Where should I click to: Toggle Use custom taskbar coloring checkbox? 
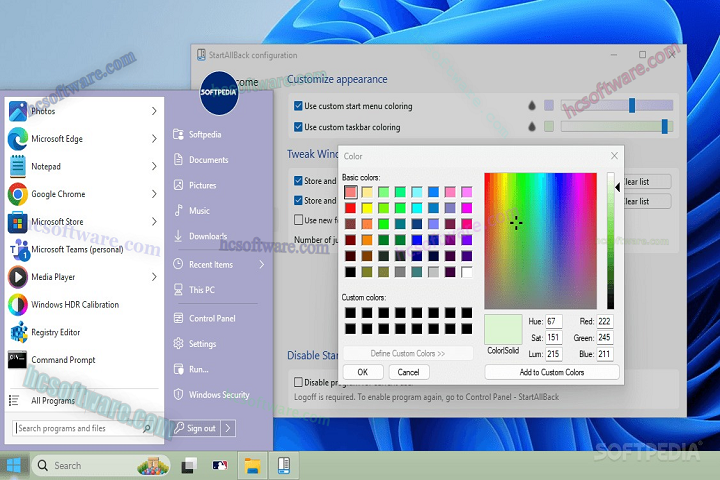click(x=298, y=127)
